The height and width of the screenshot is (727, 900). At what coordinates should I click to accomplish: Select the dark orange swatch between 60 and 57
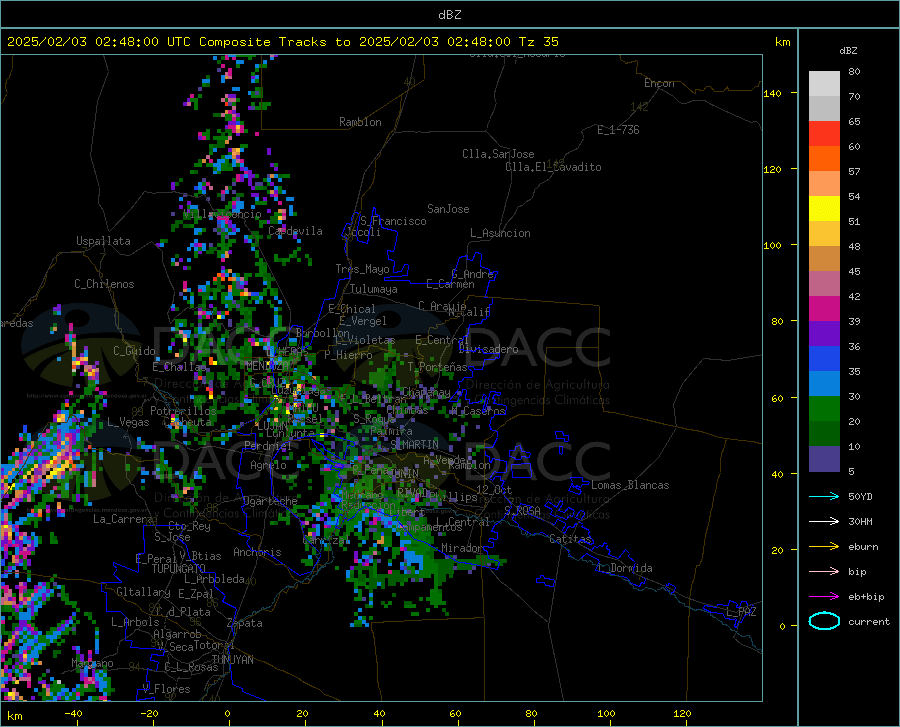pos(824,159)
